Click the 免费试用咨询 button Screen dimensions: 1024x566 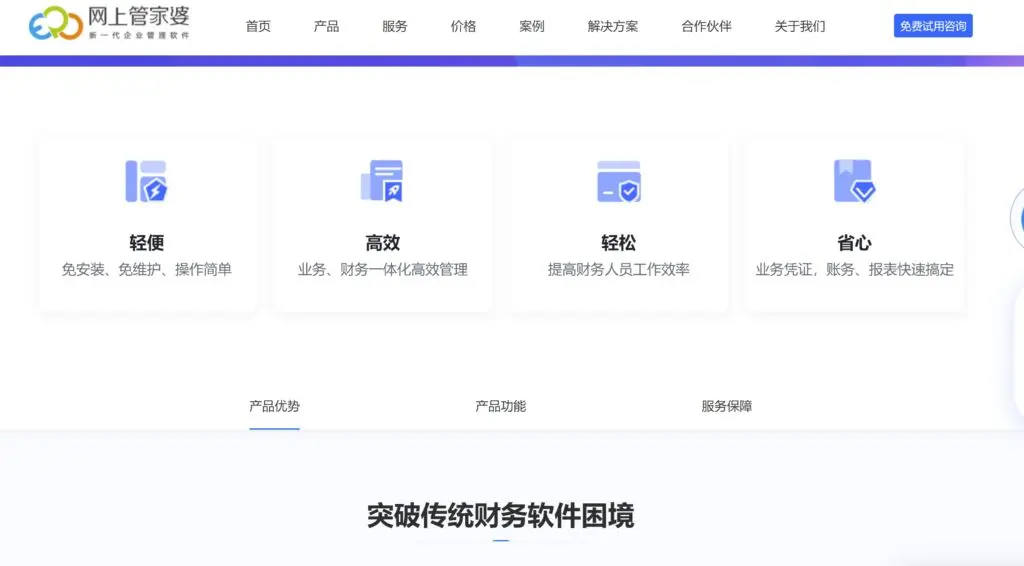click(933, 25)
